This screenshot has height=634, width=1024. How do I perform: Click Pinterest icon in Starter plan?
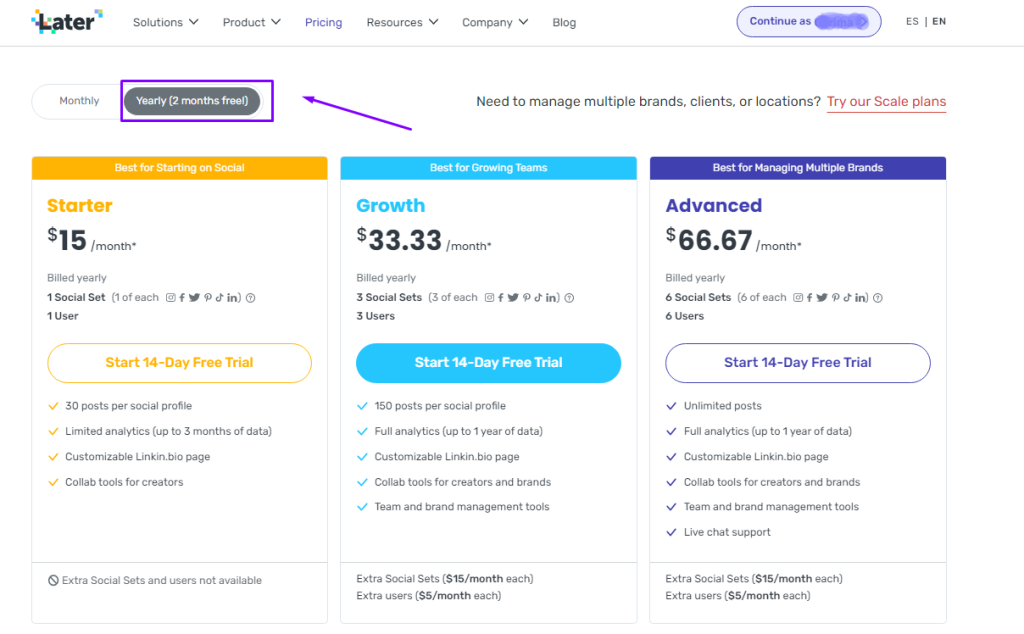208,298
